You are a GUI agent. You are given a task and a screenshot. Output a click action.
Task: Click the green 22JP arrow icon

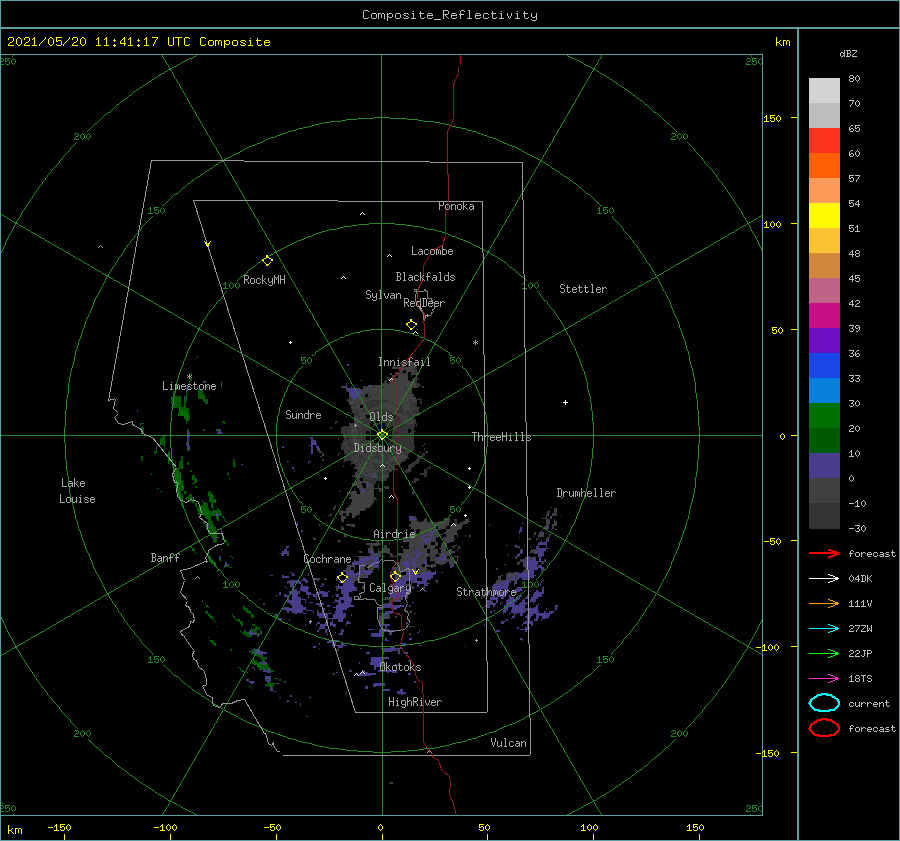pos(824,653)
